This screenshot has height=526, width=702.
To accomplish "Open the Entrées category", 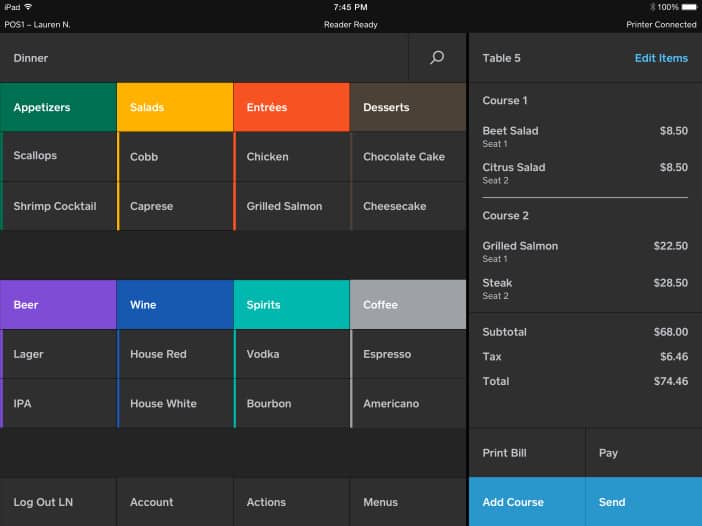I will coord(291,107).
